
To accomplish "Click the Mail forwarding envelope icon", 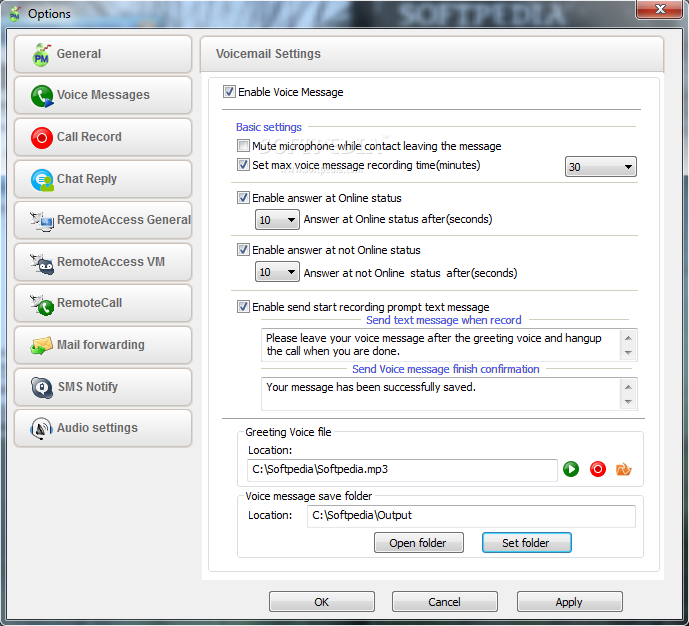I will 42,345.
